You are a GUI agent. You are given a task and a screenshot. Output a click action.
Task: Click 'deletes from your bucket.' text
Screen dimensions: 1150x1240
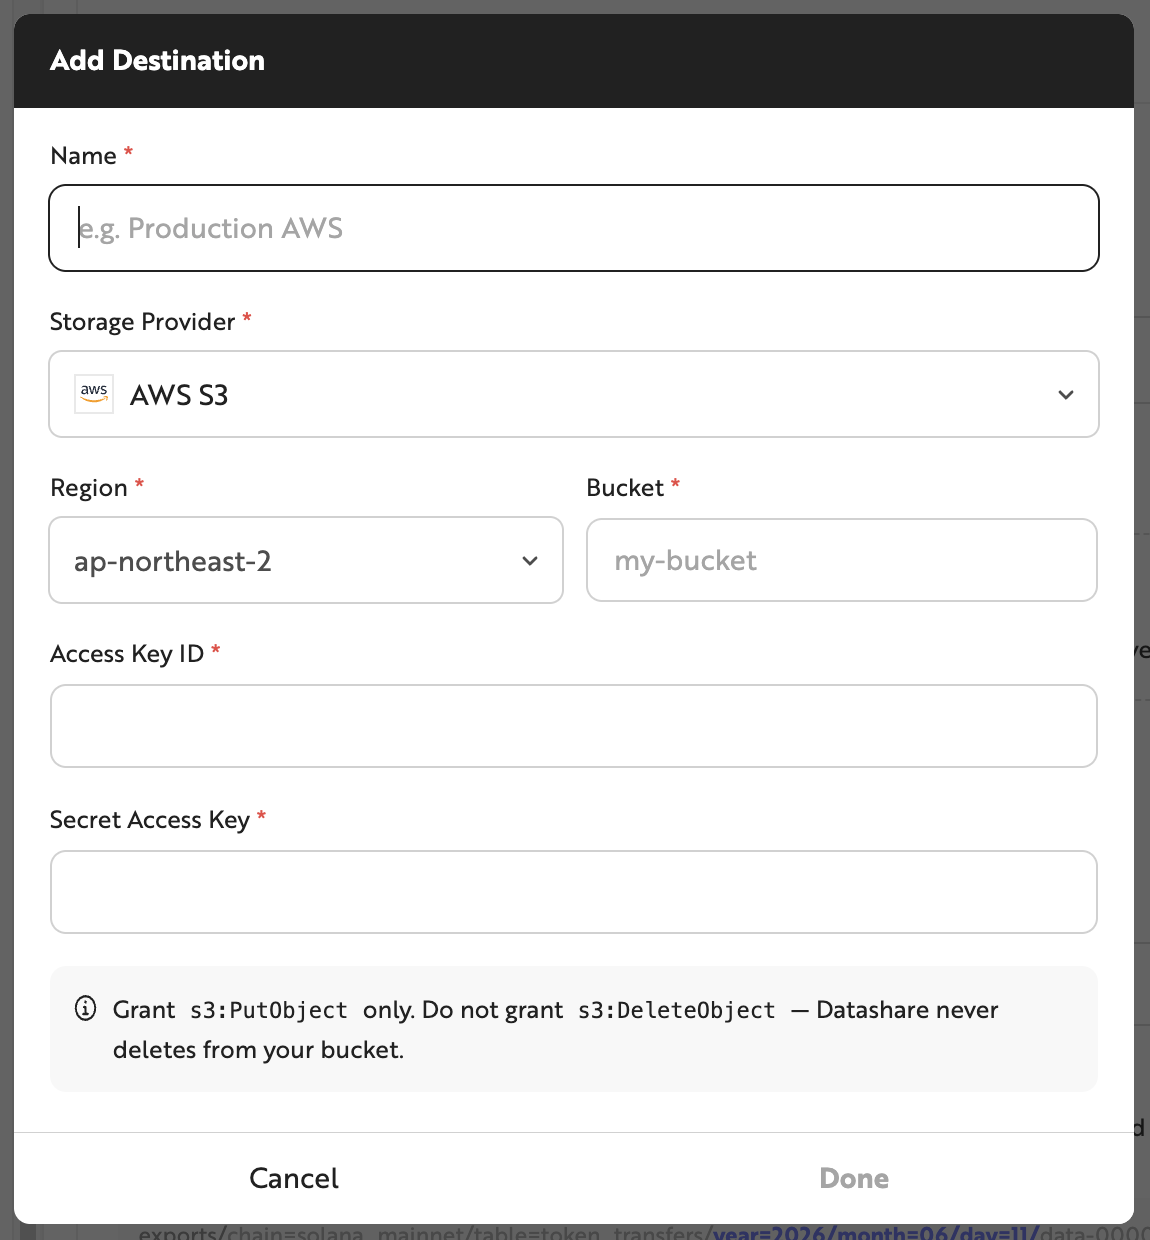[x=259, y=1050]
